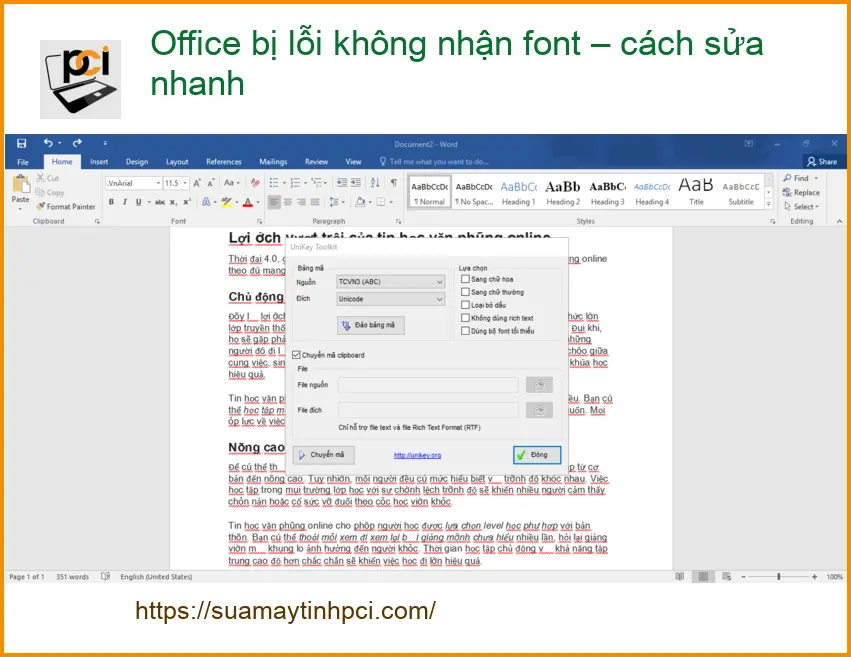Browse for File nguồn in UniKey Toolkit
This screenshot has height=657, width=851.
click(x=539, y=385)
